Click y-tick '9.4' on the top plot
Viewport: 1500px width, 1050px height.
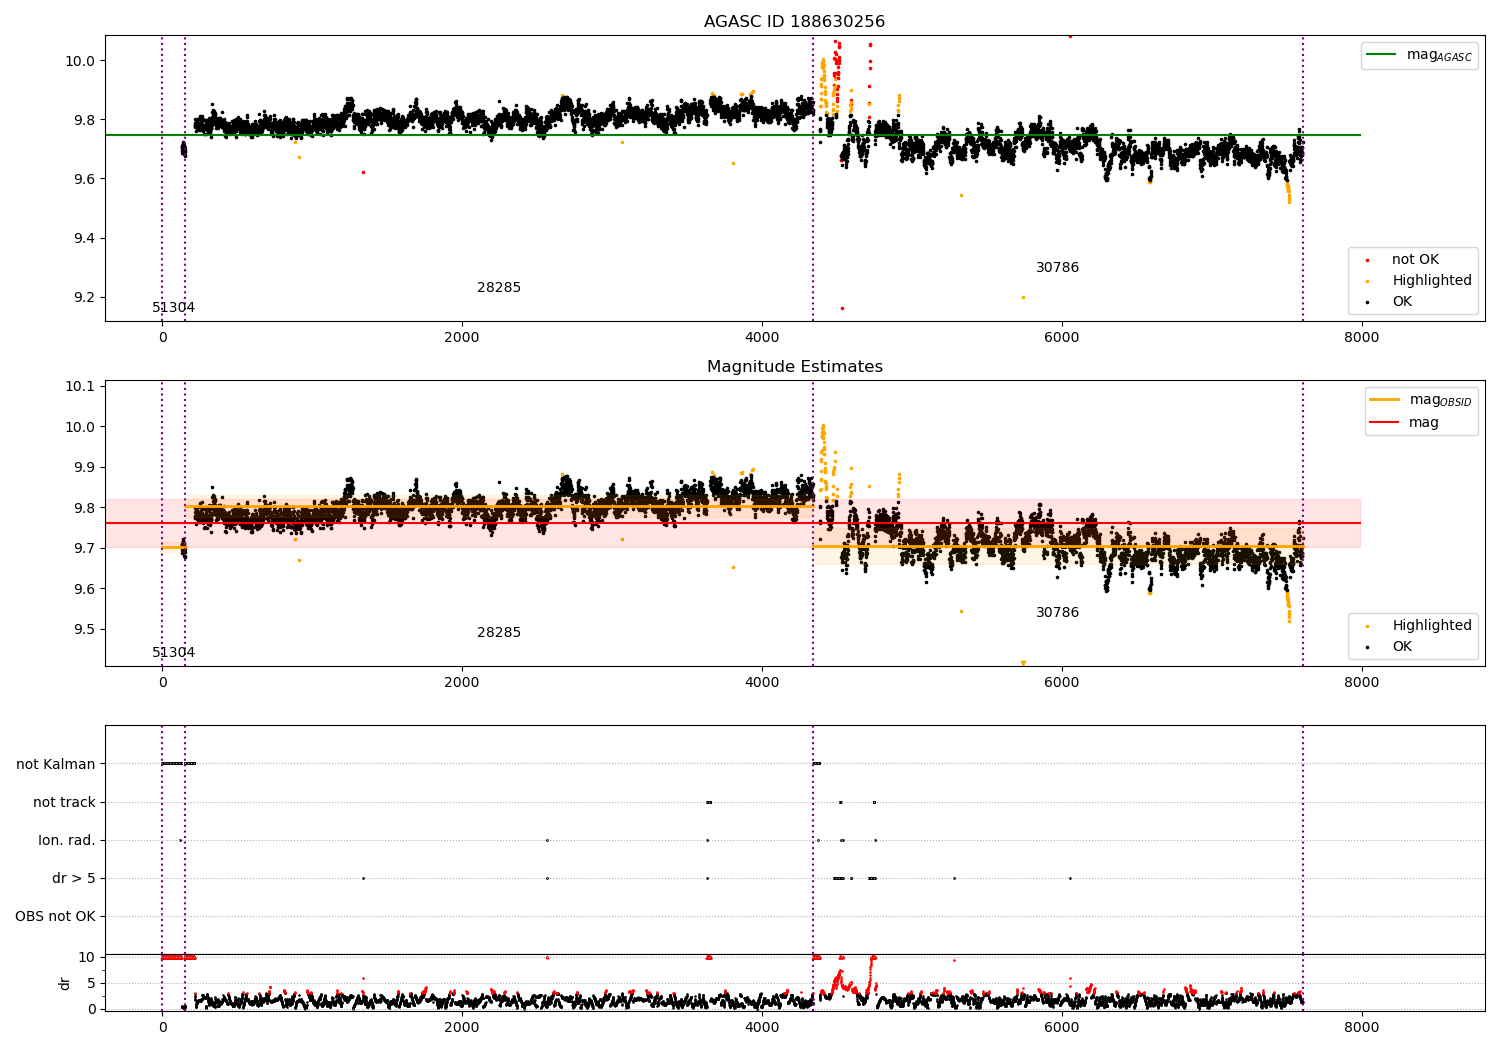coord(83,238)
